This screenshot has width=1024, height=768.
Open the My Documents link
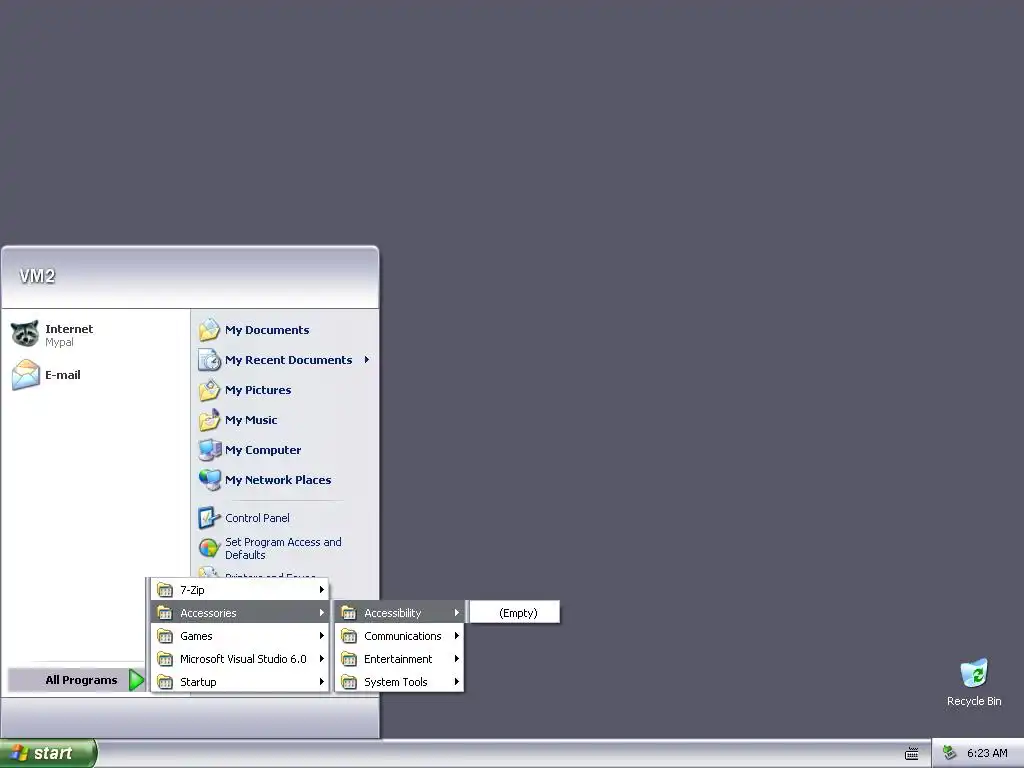[x=267, y=330]
